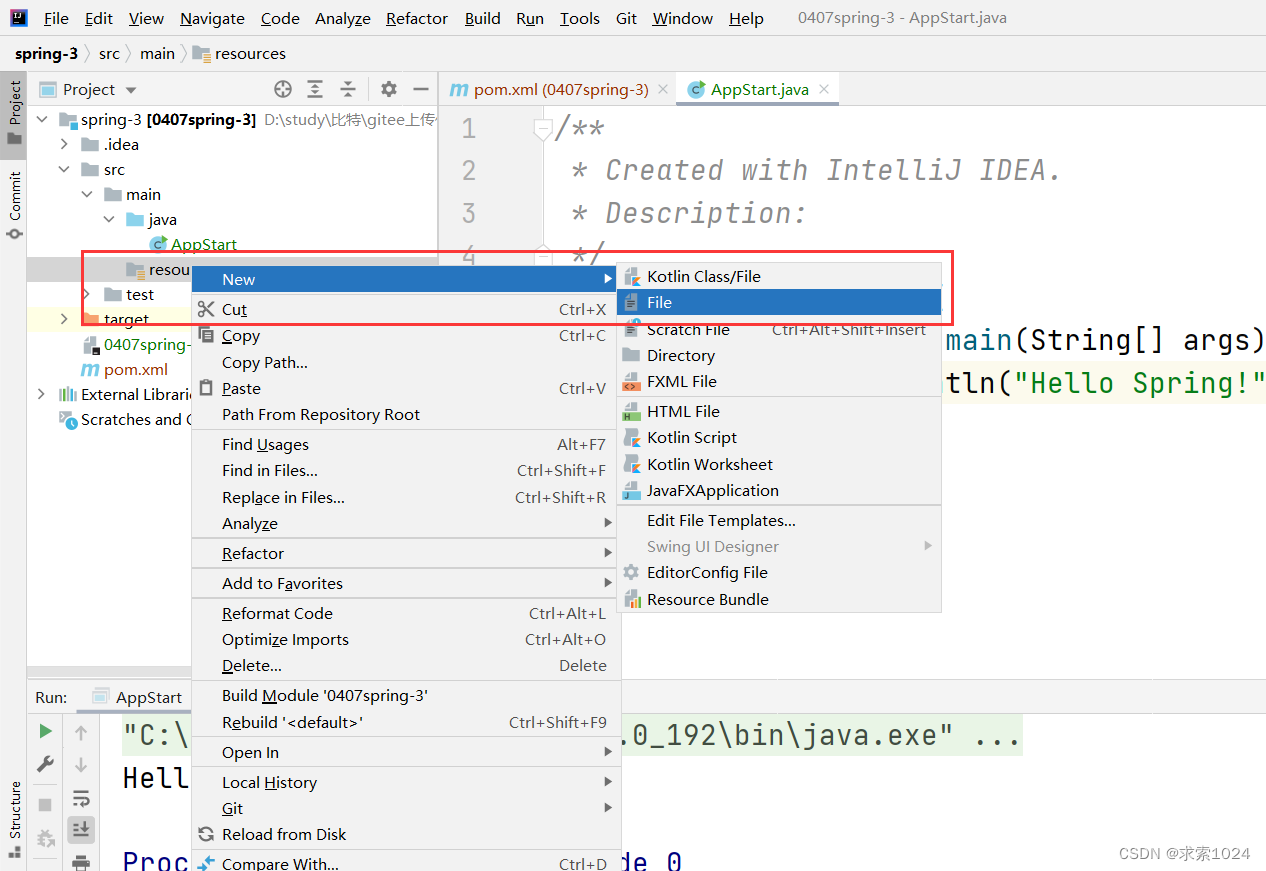The image size is (1266, 871).
Task: Expand the target folder node
Action: tap(64, 319)
